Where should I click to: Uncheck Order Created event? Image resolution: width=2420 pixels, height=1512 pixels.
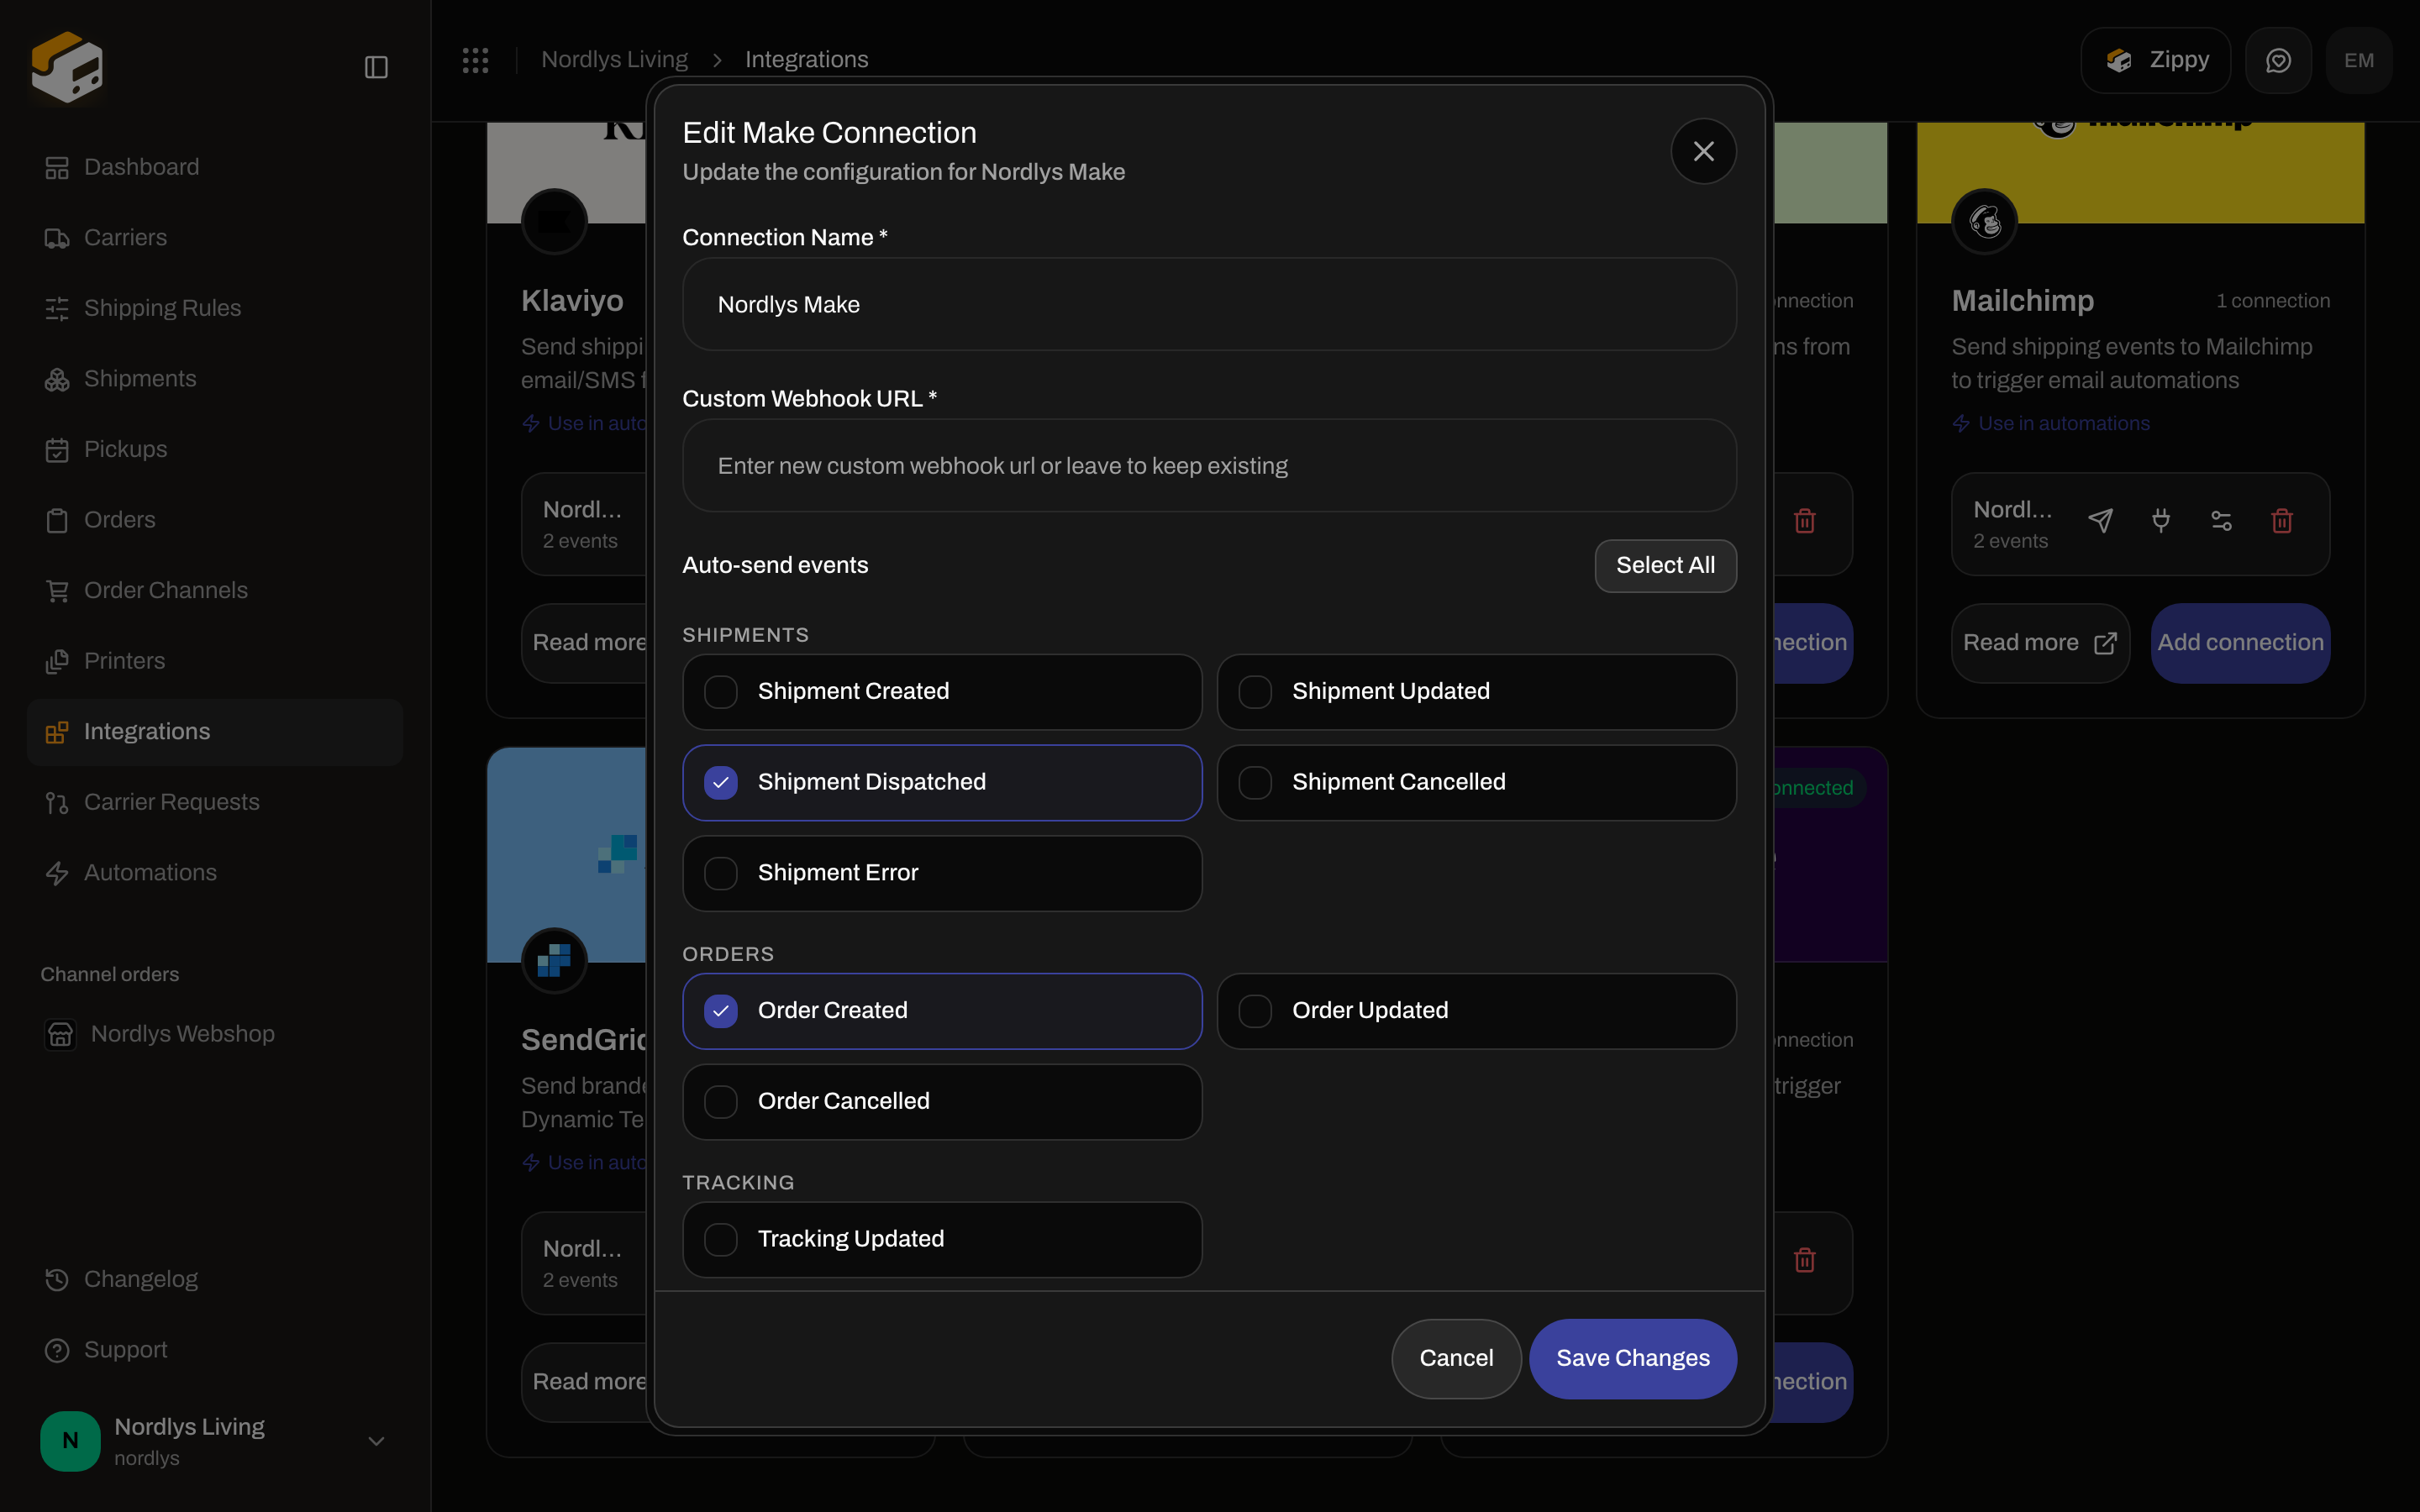[x=942, y=1011]
